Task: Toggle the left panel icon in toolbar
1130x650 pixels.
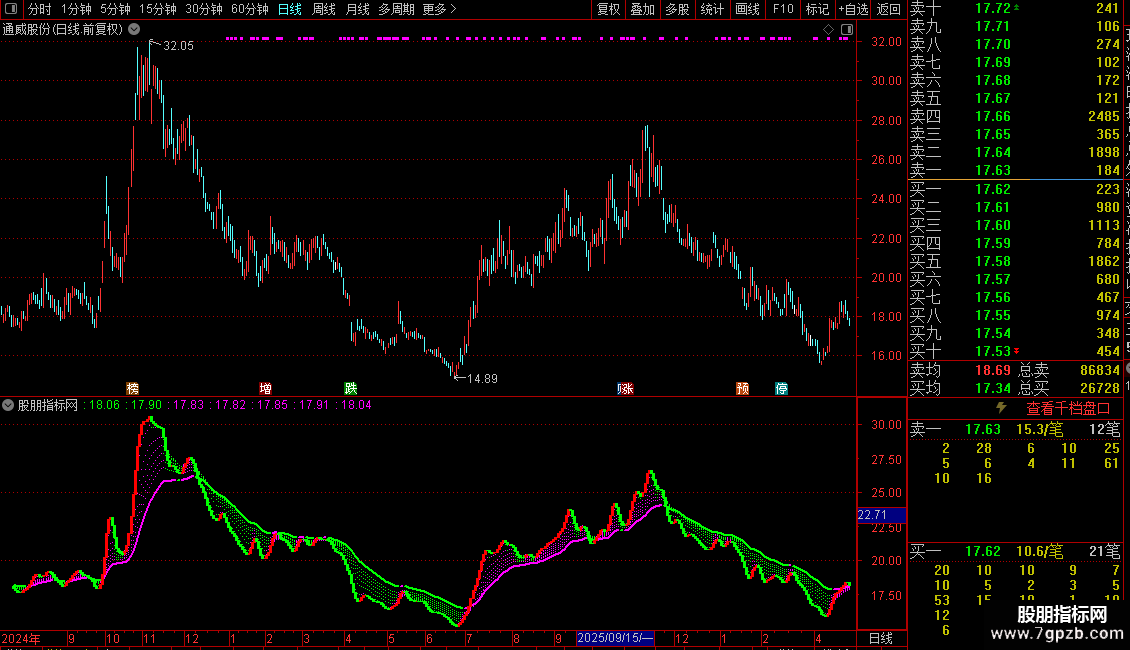Action: coord(11,9)
